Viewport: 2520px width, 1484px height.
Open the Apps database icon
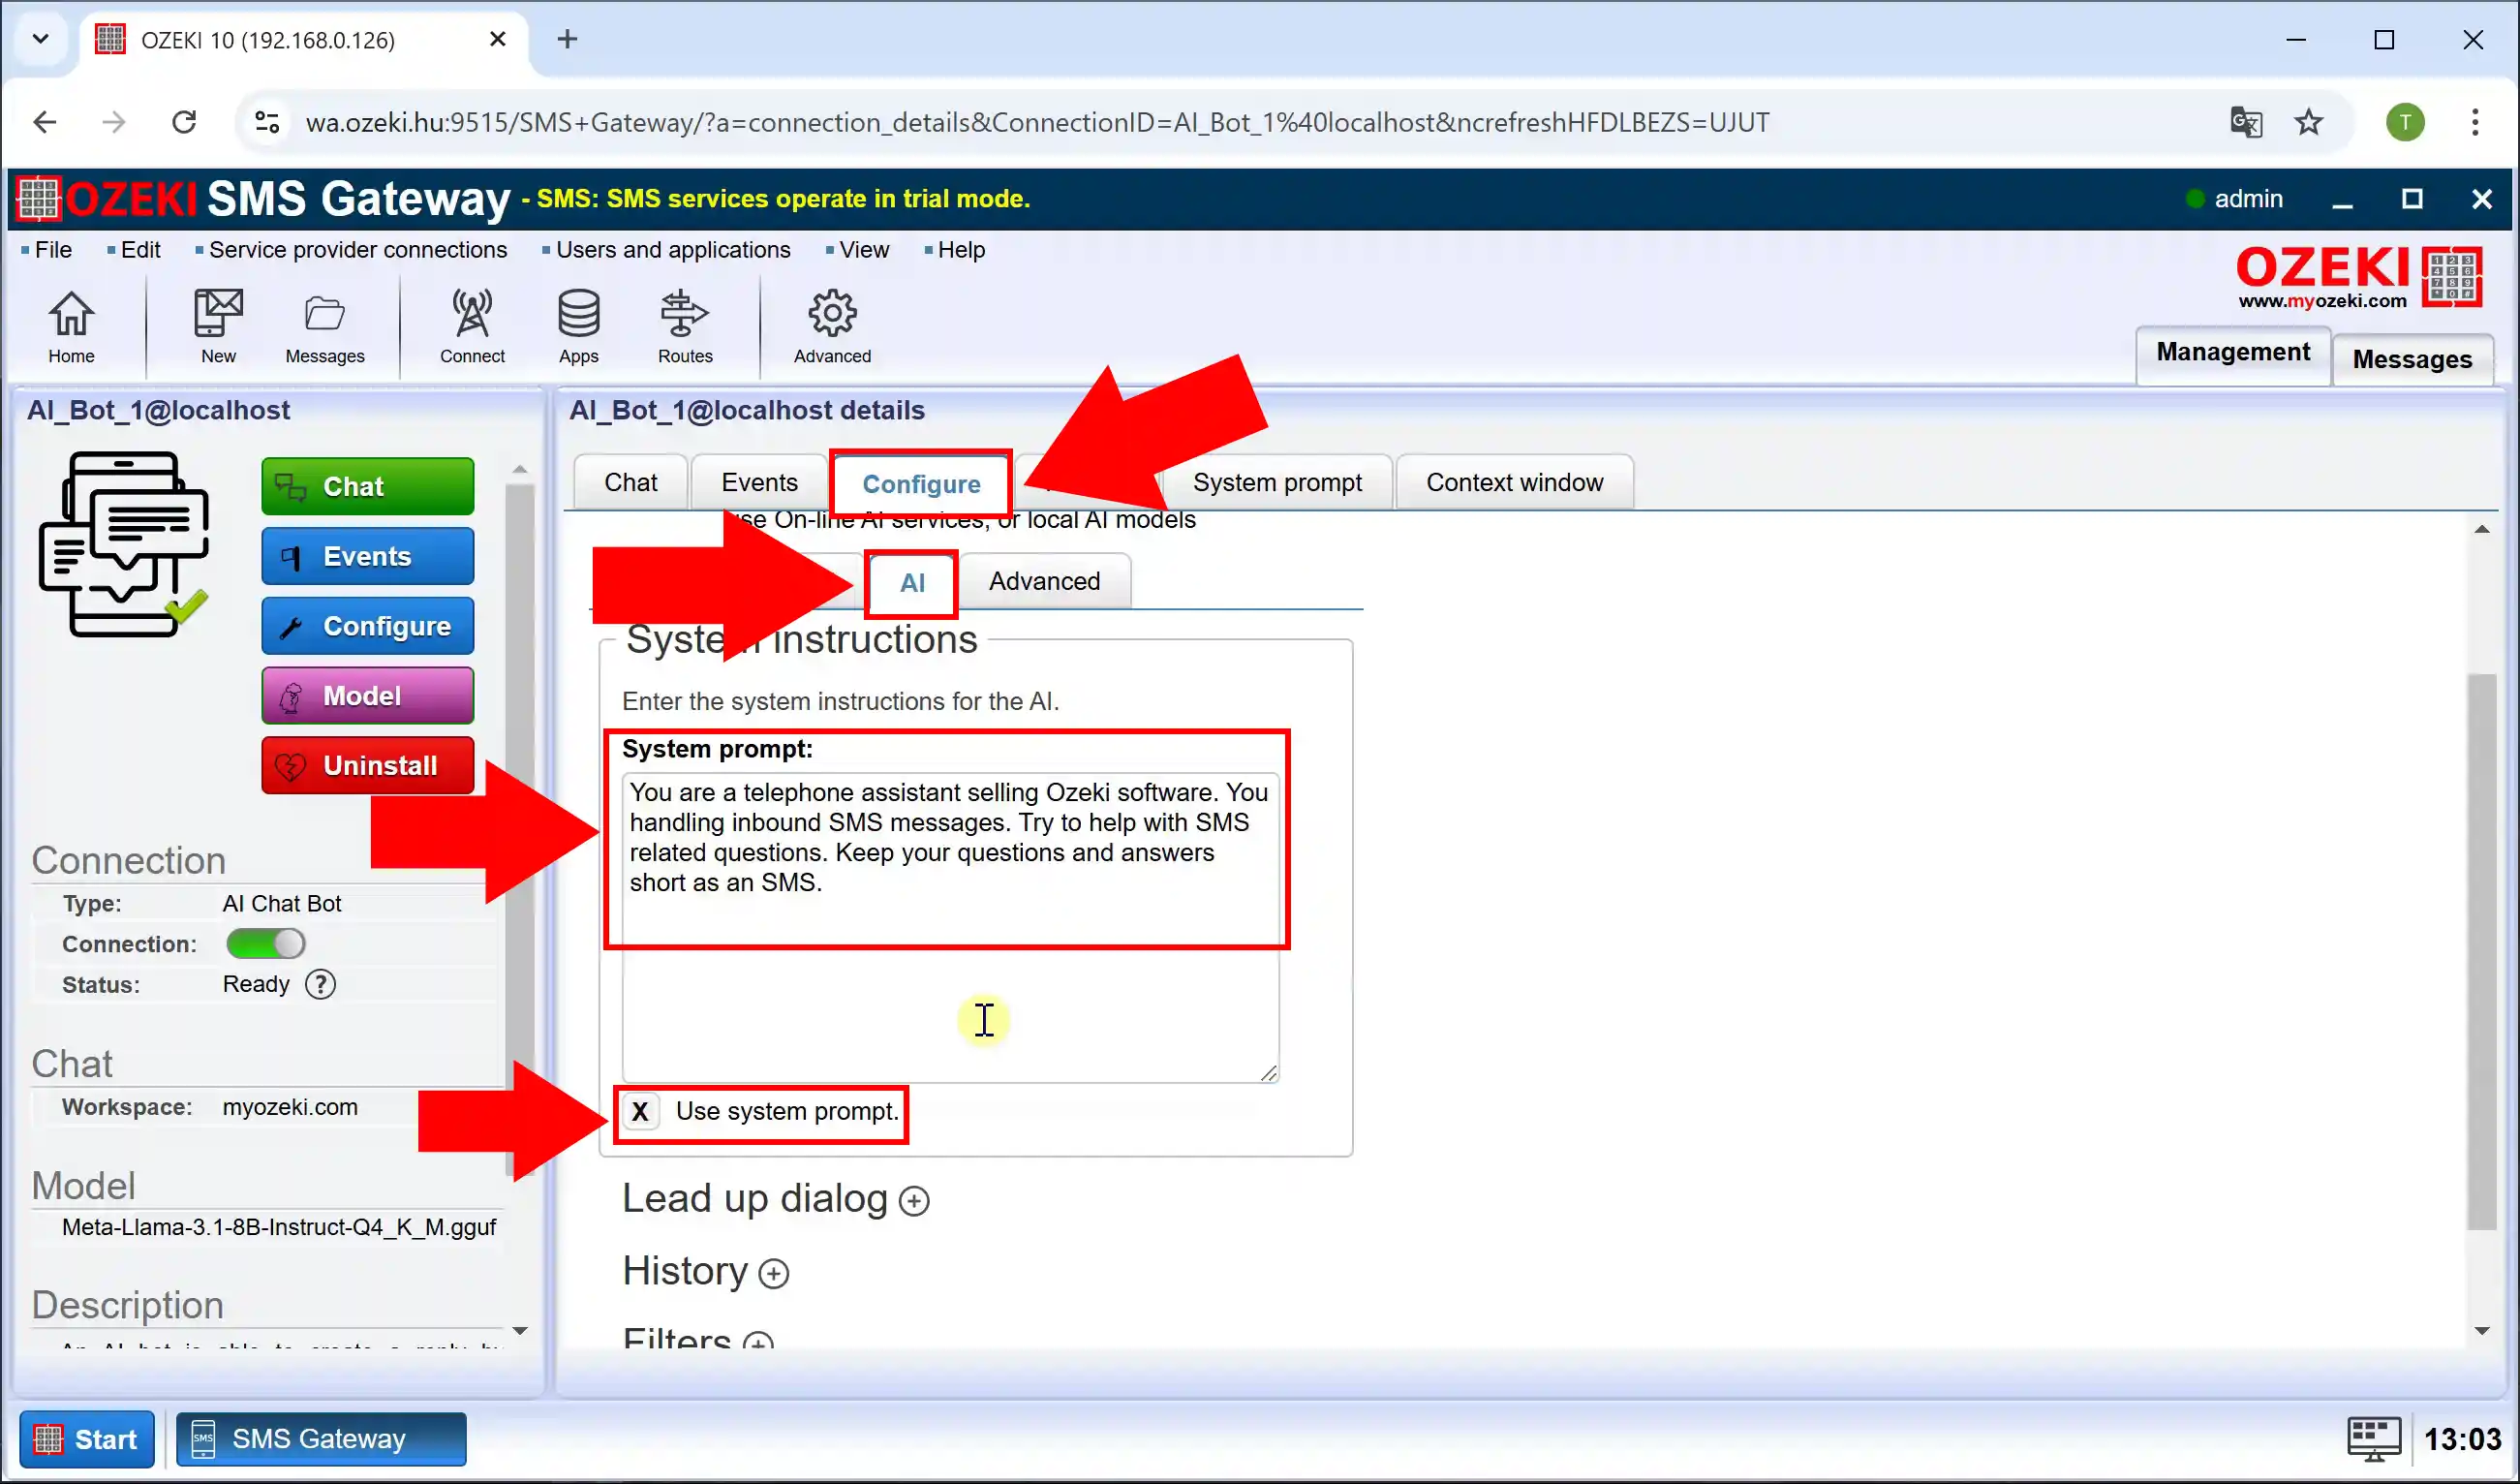click(579, 327)
